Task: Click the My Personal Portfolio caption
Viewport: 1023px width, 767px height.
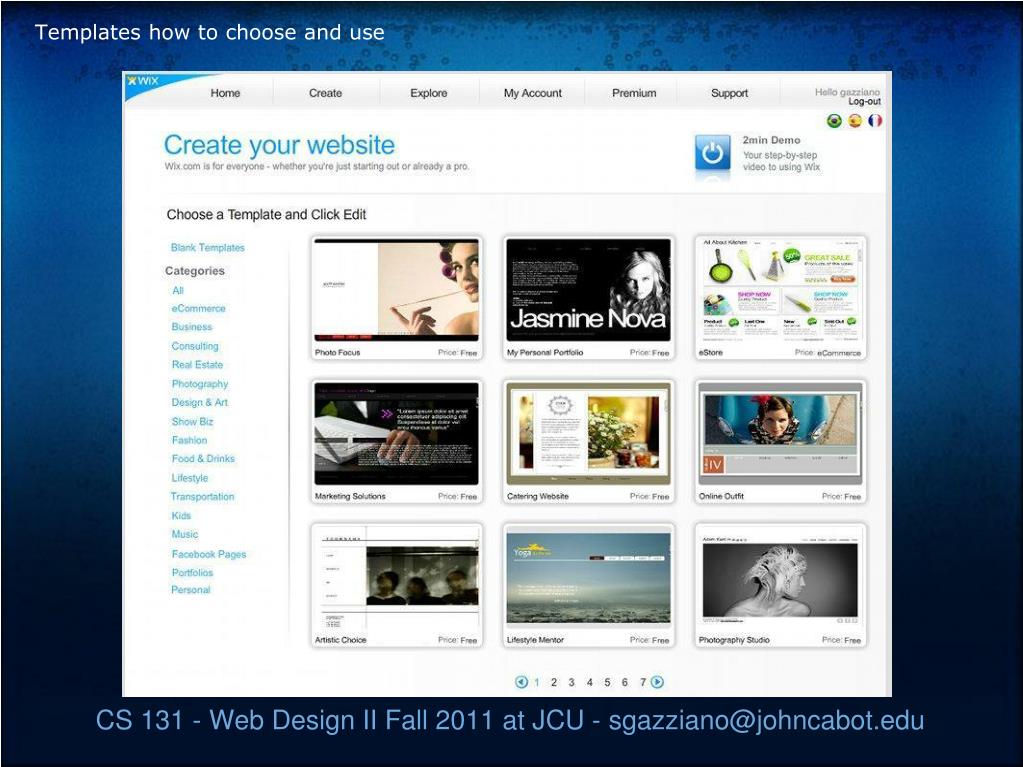Action: coord(545,352)
